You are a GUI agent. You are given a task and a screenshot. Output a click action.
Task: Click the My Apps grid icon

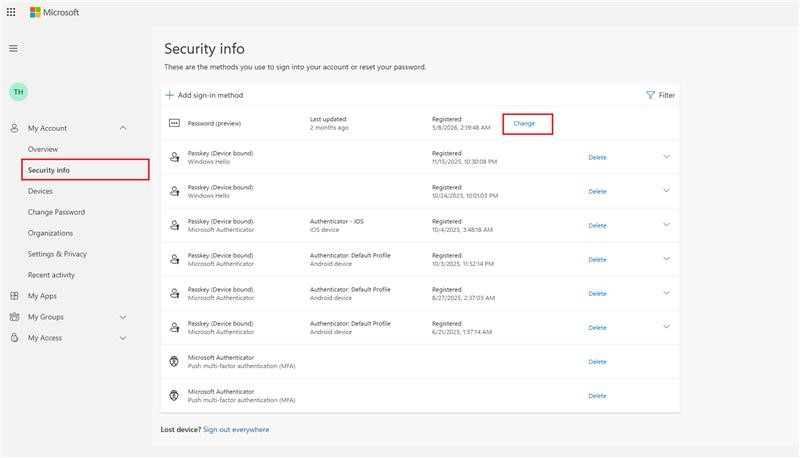[x=14, y=296]
